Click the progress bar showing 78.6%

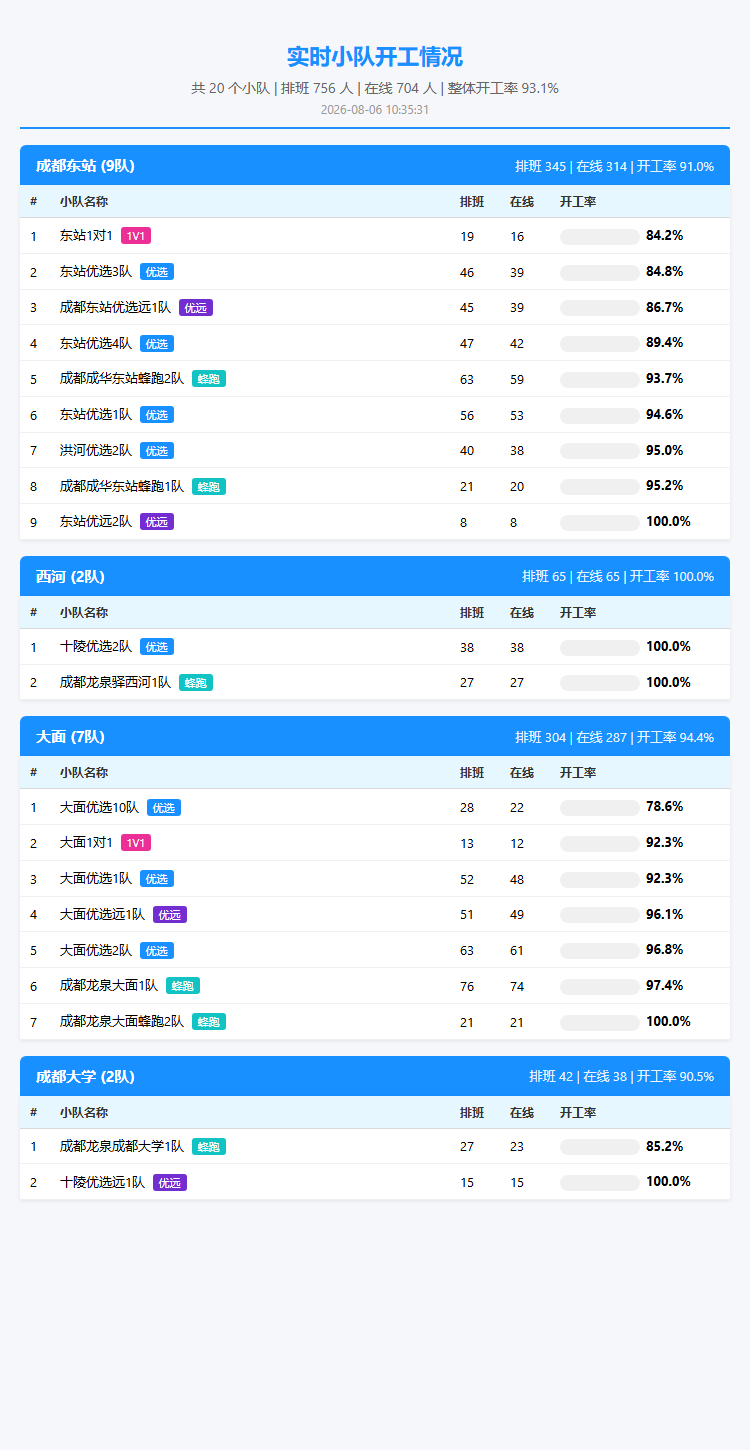pos(600,807)
